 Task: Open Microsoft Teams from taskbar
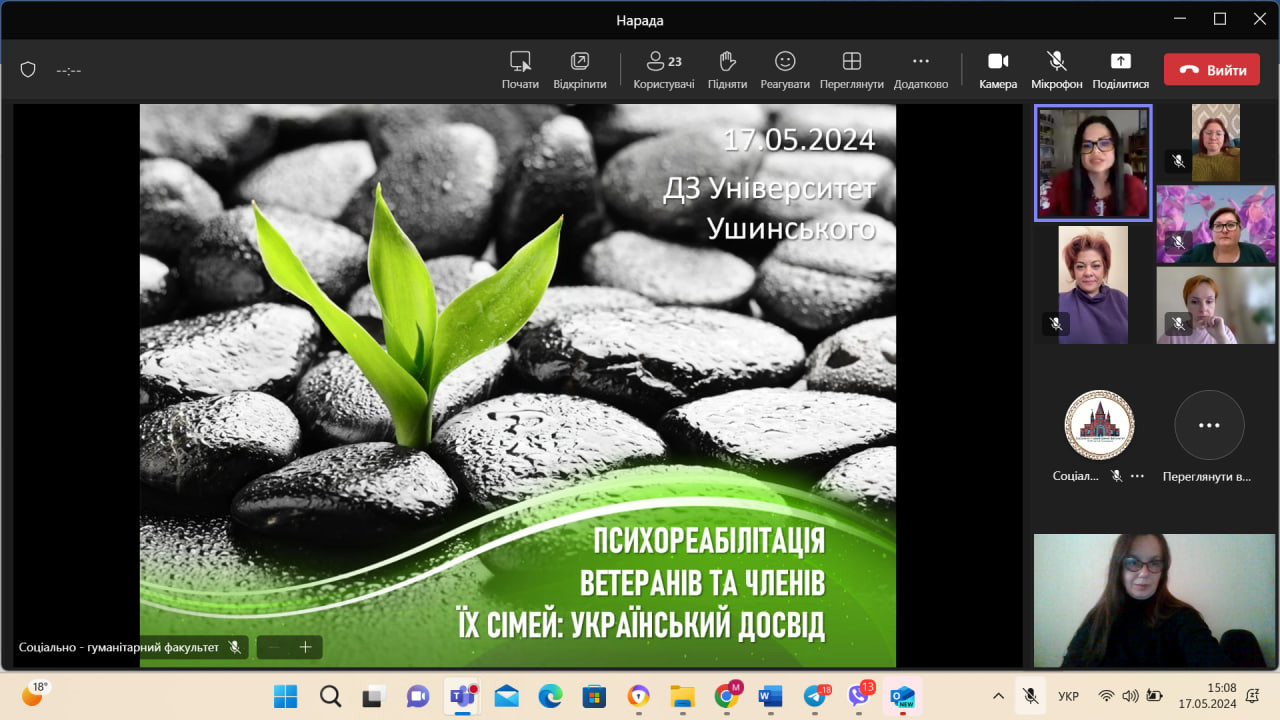tap(462, 696)
